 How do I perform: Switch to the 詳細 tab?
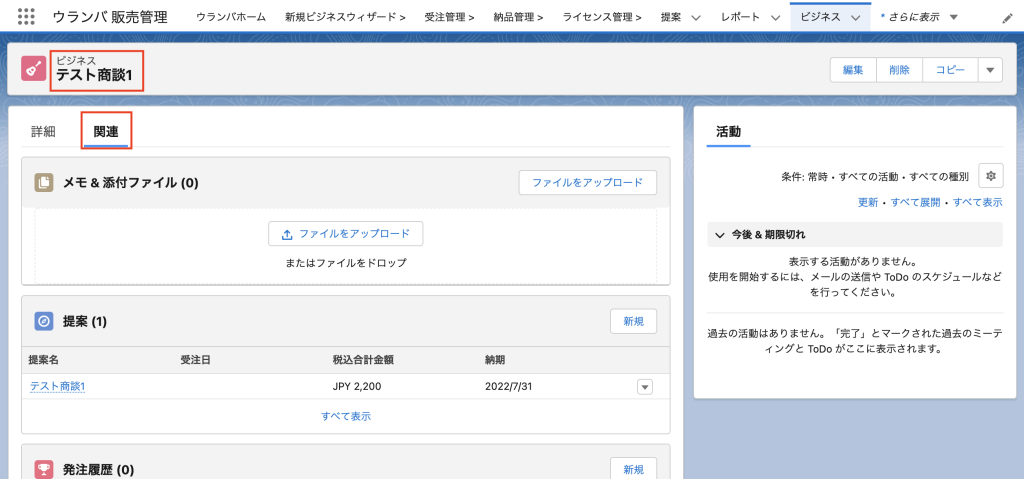point(43,131)
